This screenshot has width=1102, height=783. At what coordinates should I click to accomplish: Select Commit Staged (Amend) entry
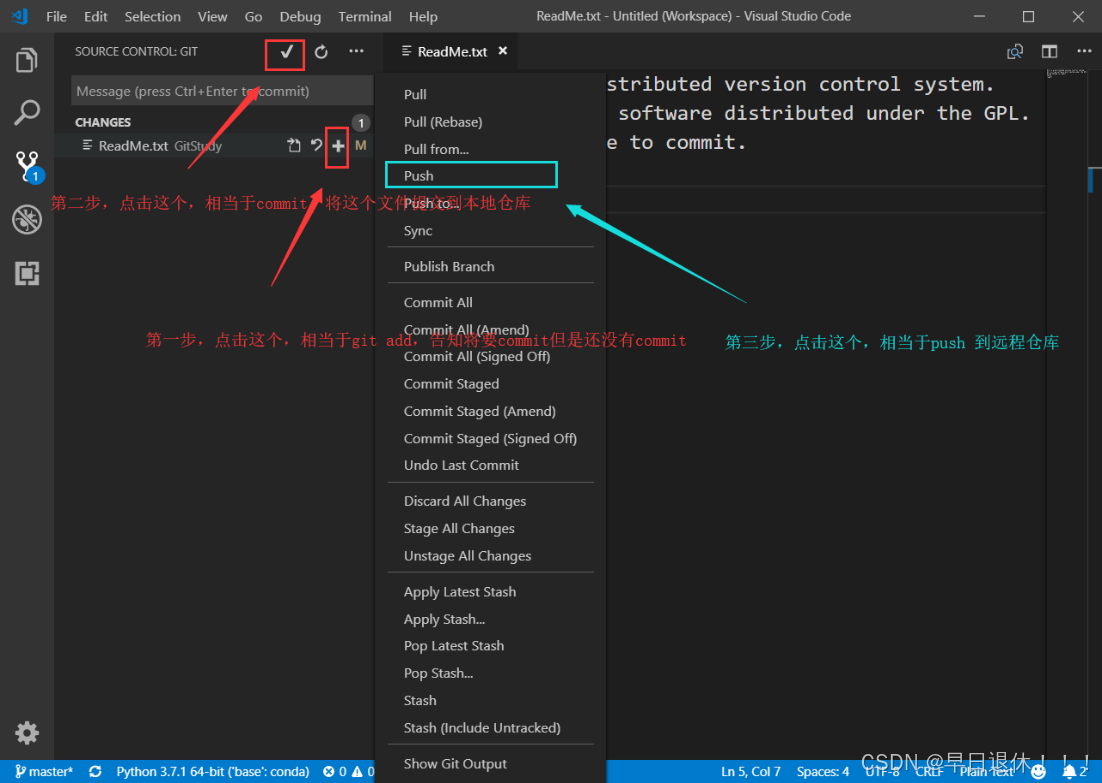click(491, 411)
